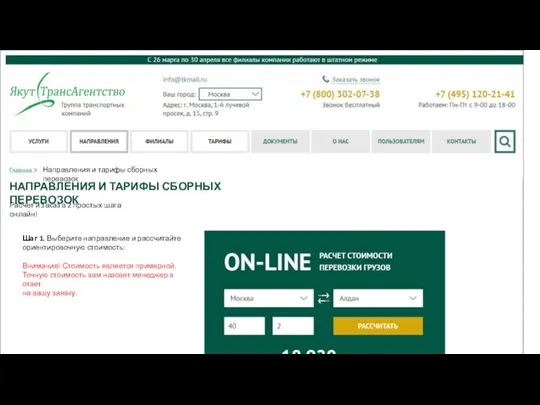
Task: Click the weight field containing 40
Action: click(244, 326)
